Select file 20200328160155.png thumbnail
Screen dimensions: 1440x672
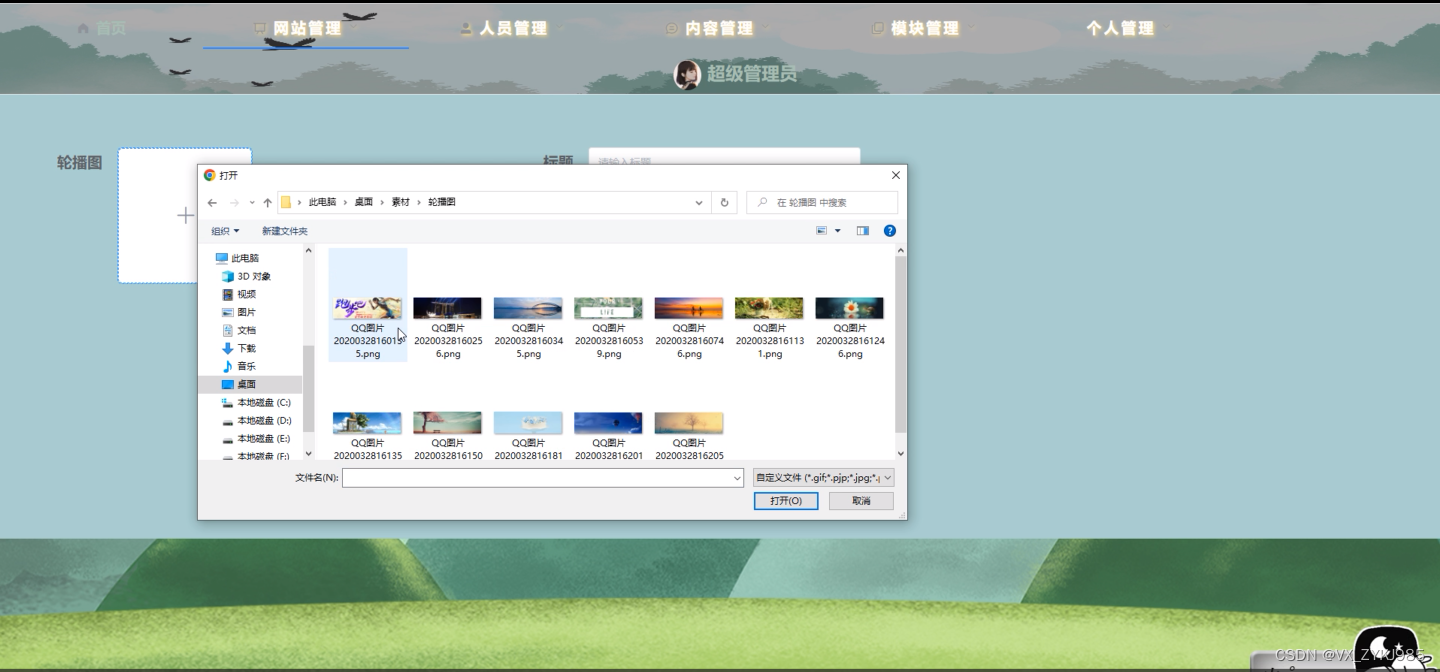tap(368, 307)
